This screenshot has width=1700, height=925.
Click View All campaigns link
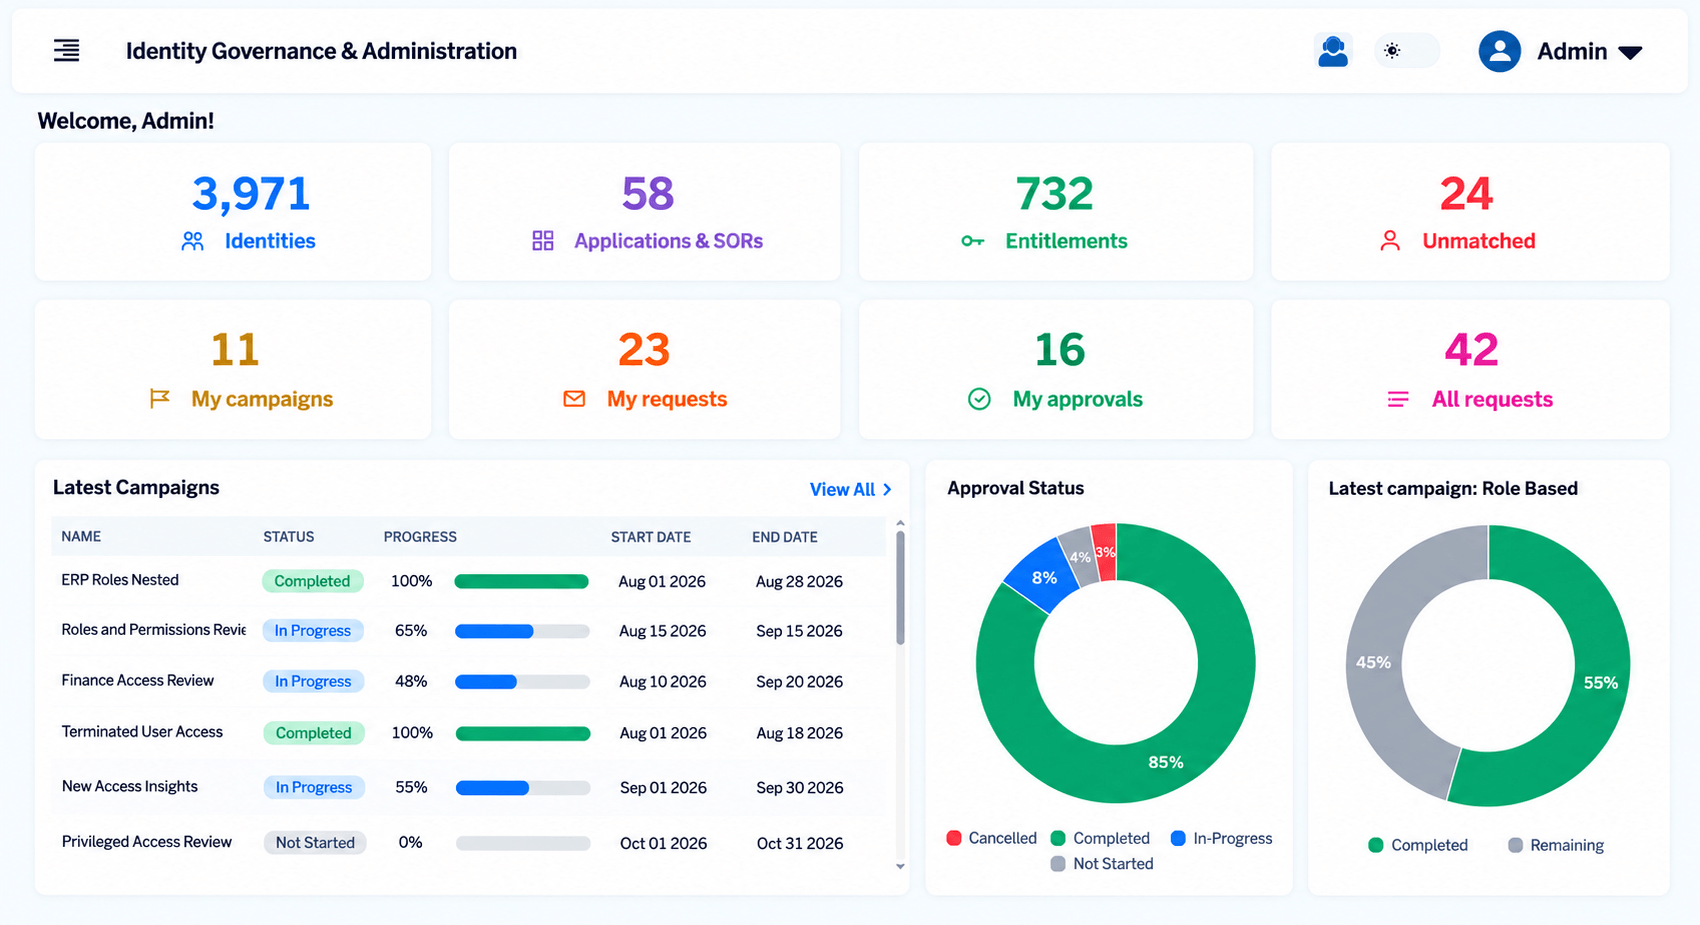coord(842,489)
